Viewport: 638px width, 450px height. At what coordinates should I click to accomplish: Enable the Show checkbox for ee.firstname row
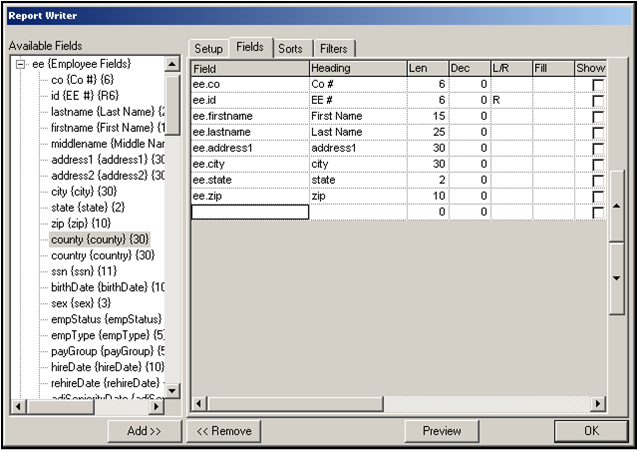(x=598, y=116)
